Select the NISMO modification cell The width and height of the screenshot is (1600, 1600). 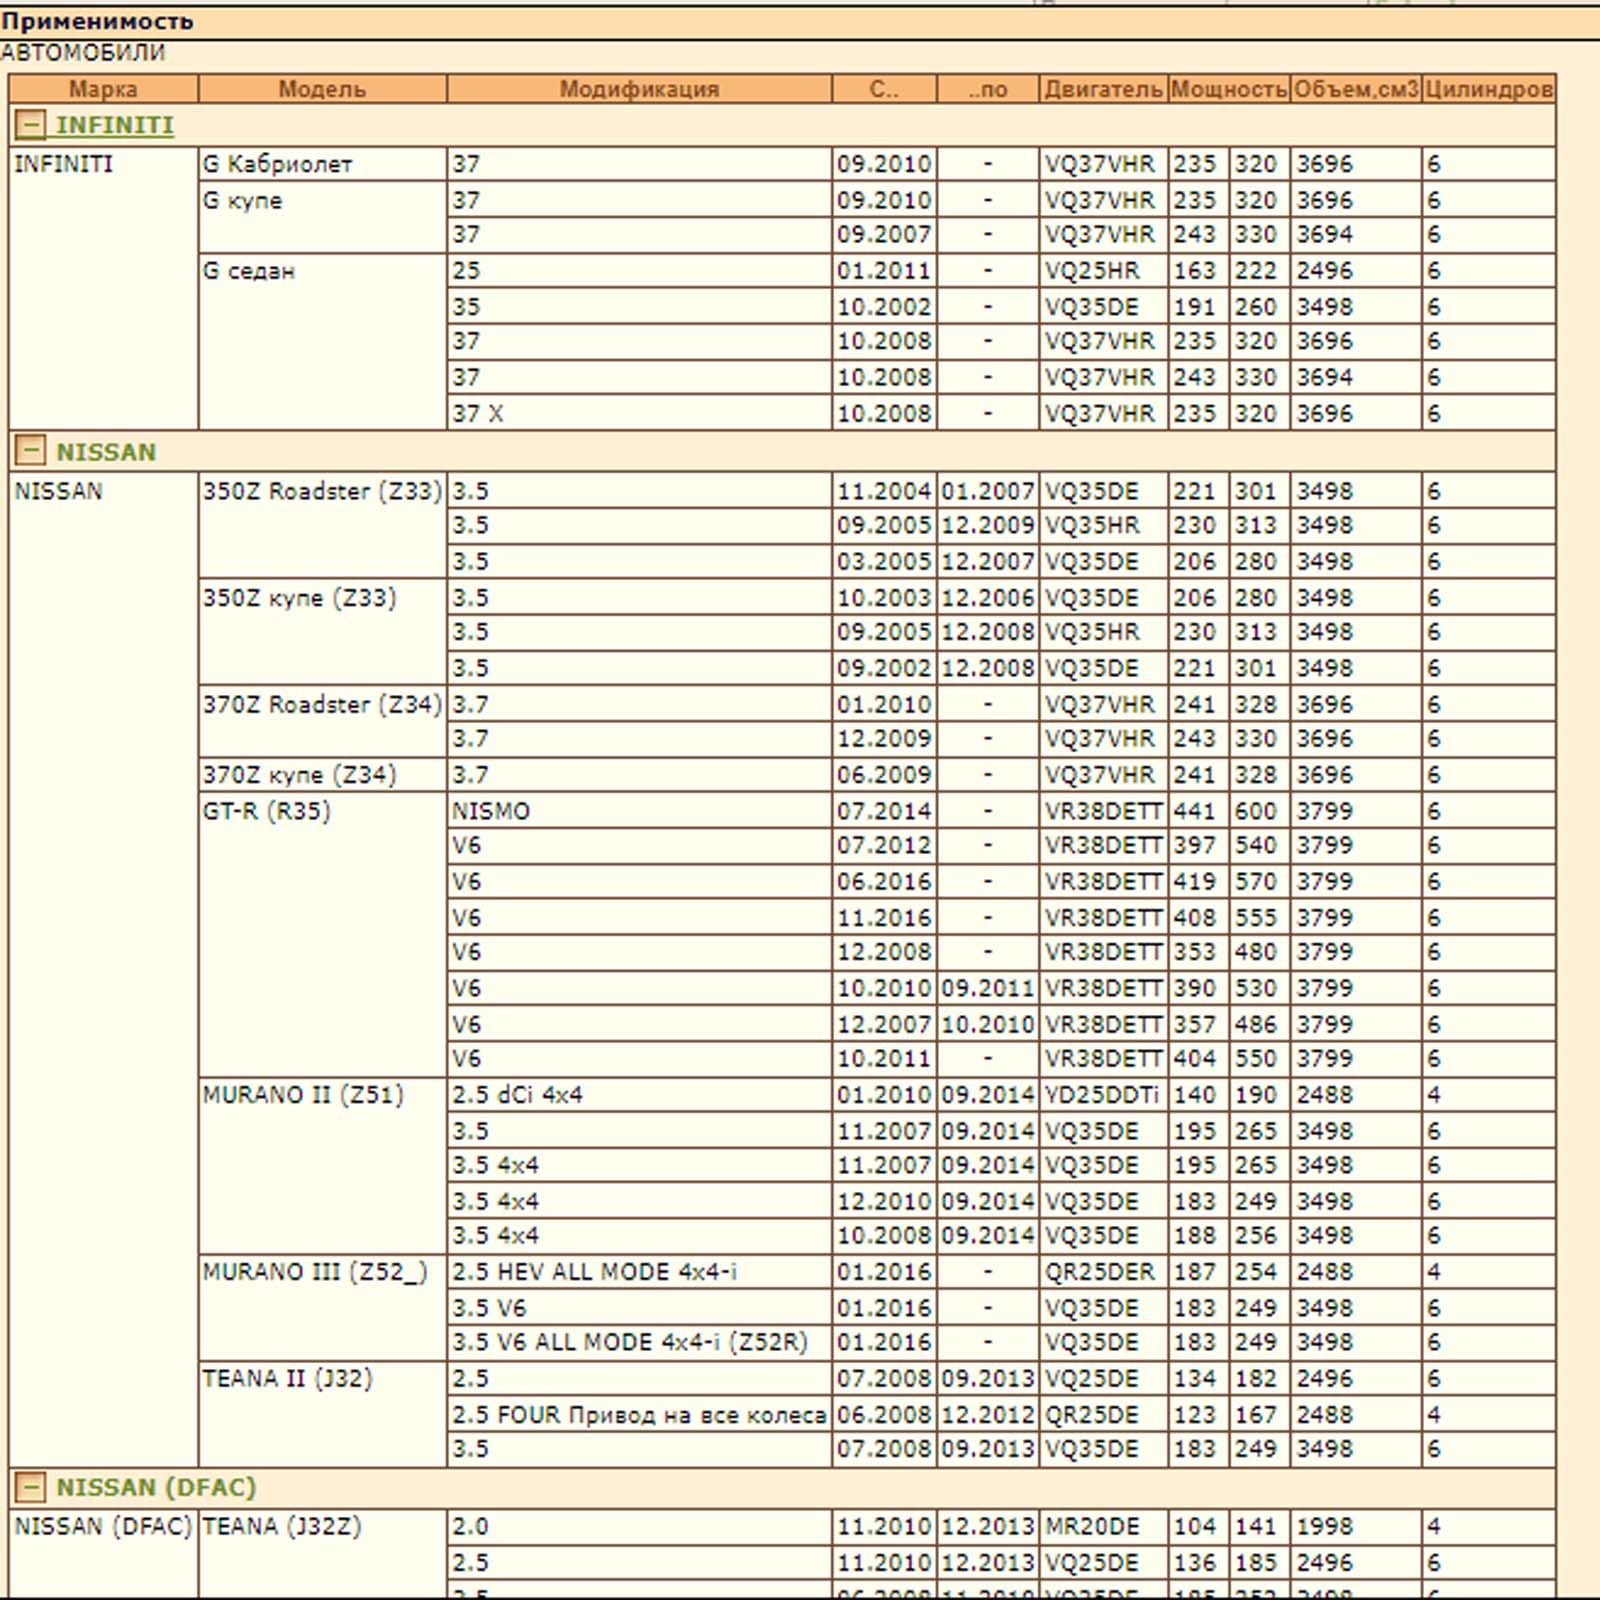coord(491,811)
